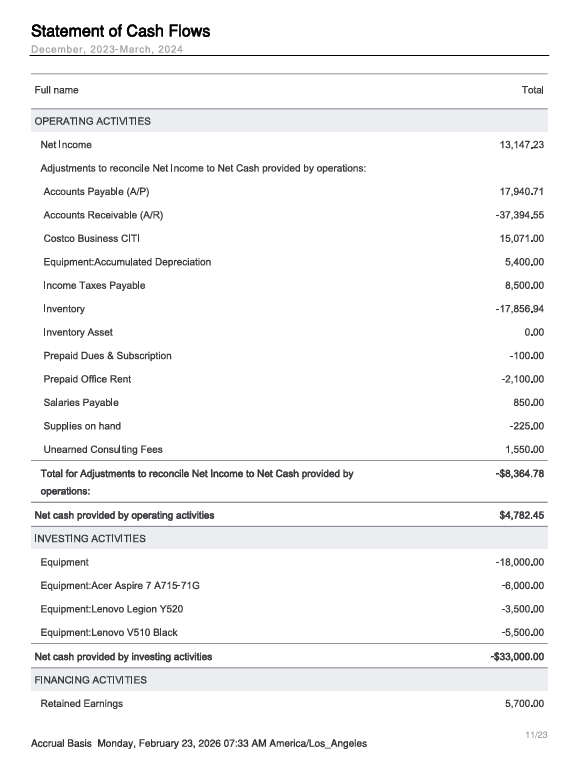Image resolution: width=580 pixels, height=769 pixels.
Task: Click the Income Taxes Payable amount 8,500.00
Action: click(525, 285)
